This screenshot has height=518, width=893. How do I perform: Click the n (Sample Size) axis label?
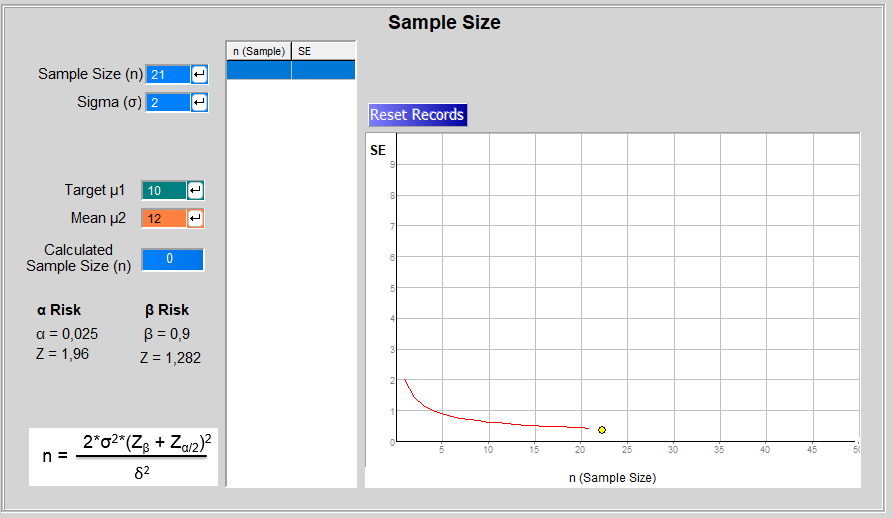(612, 478)
